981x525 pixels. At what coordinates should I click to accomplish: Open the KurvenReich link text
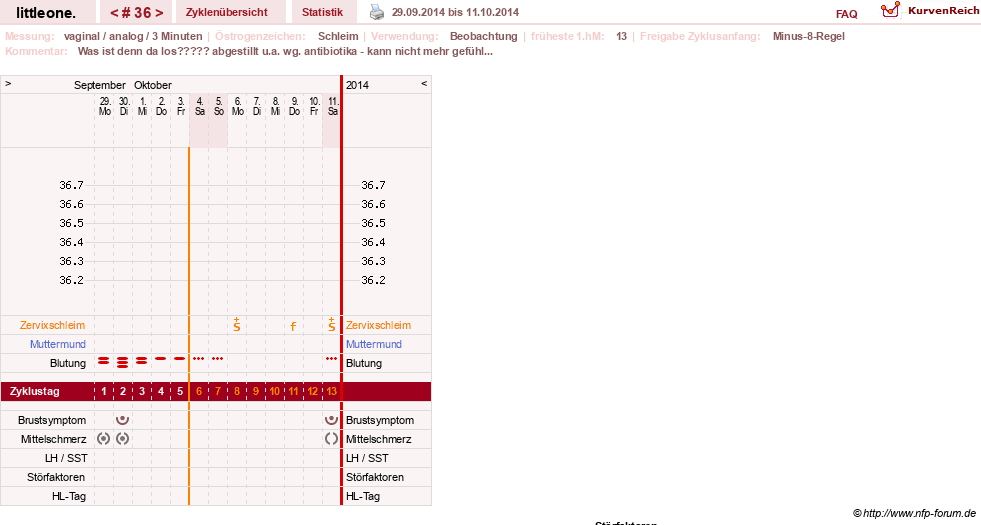tap(943, 11)
